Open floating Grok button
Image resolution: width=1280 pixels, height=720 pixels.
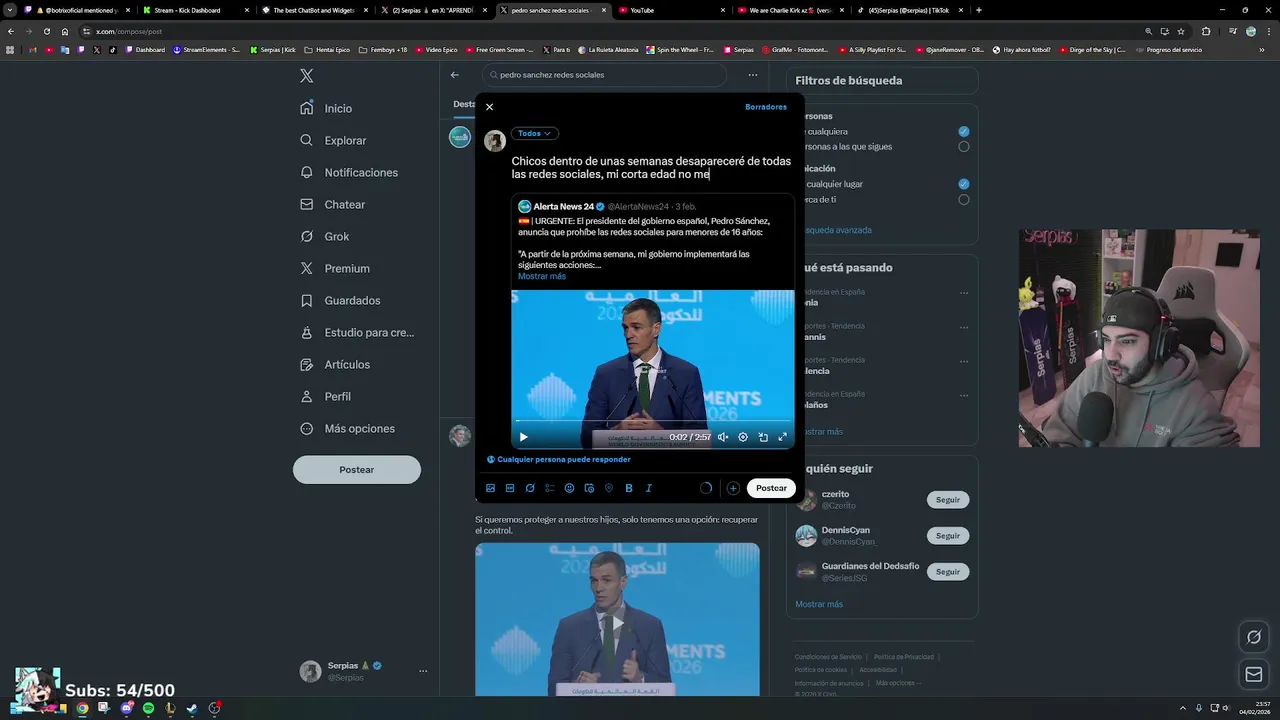[x=1254, y=637]
